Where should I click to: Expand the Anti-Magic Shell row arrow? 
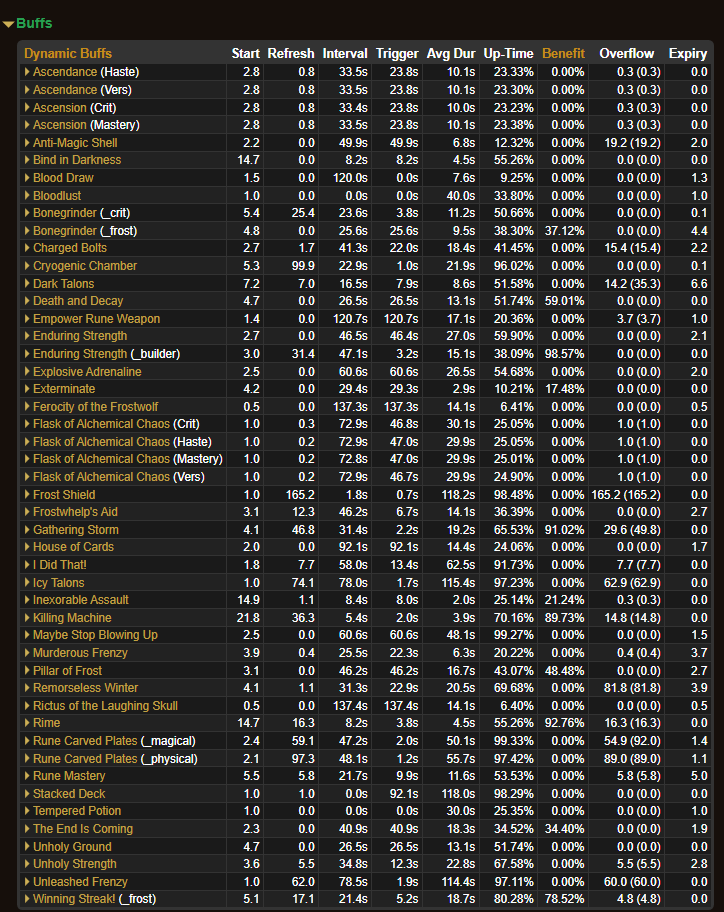coord(27,142)
